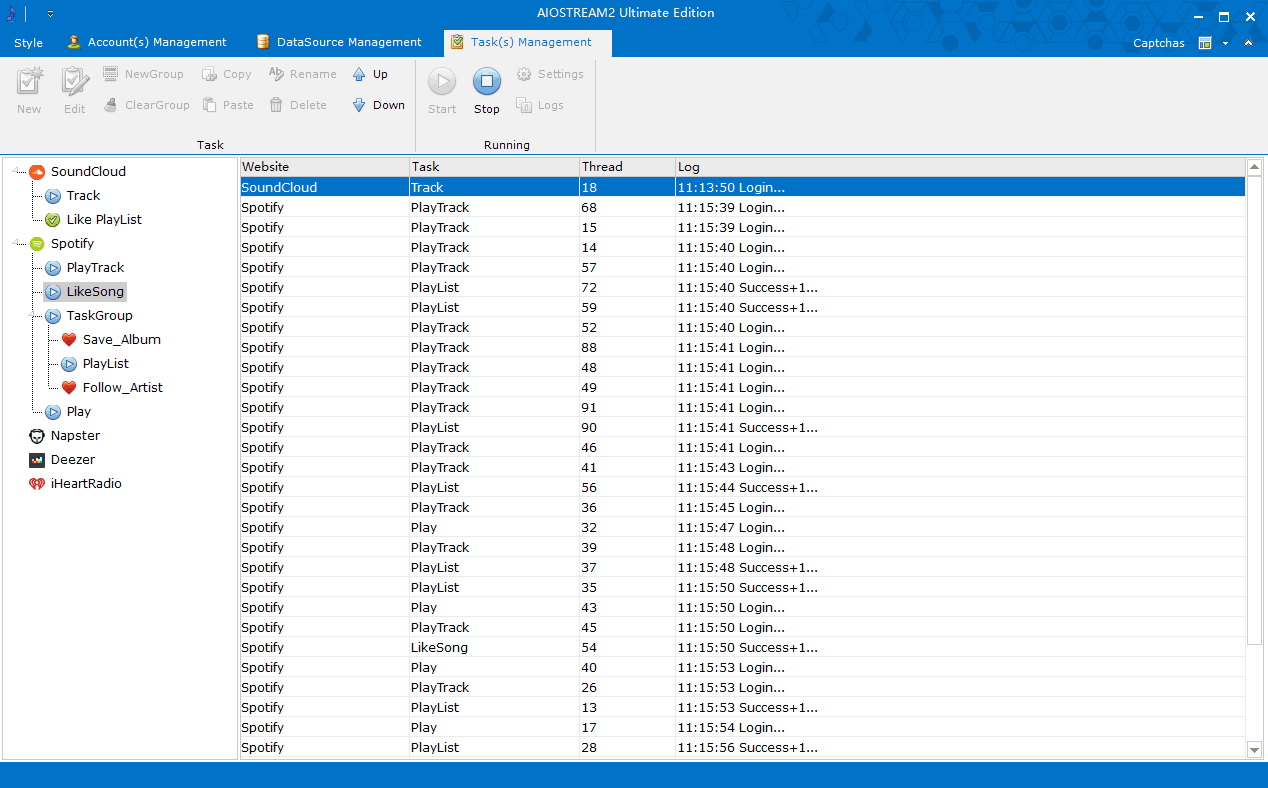
Task: Select Track under SoundCloud
Action: (84, 196)
